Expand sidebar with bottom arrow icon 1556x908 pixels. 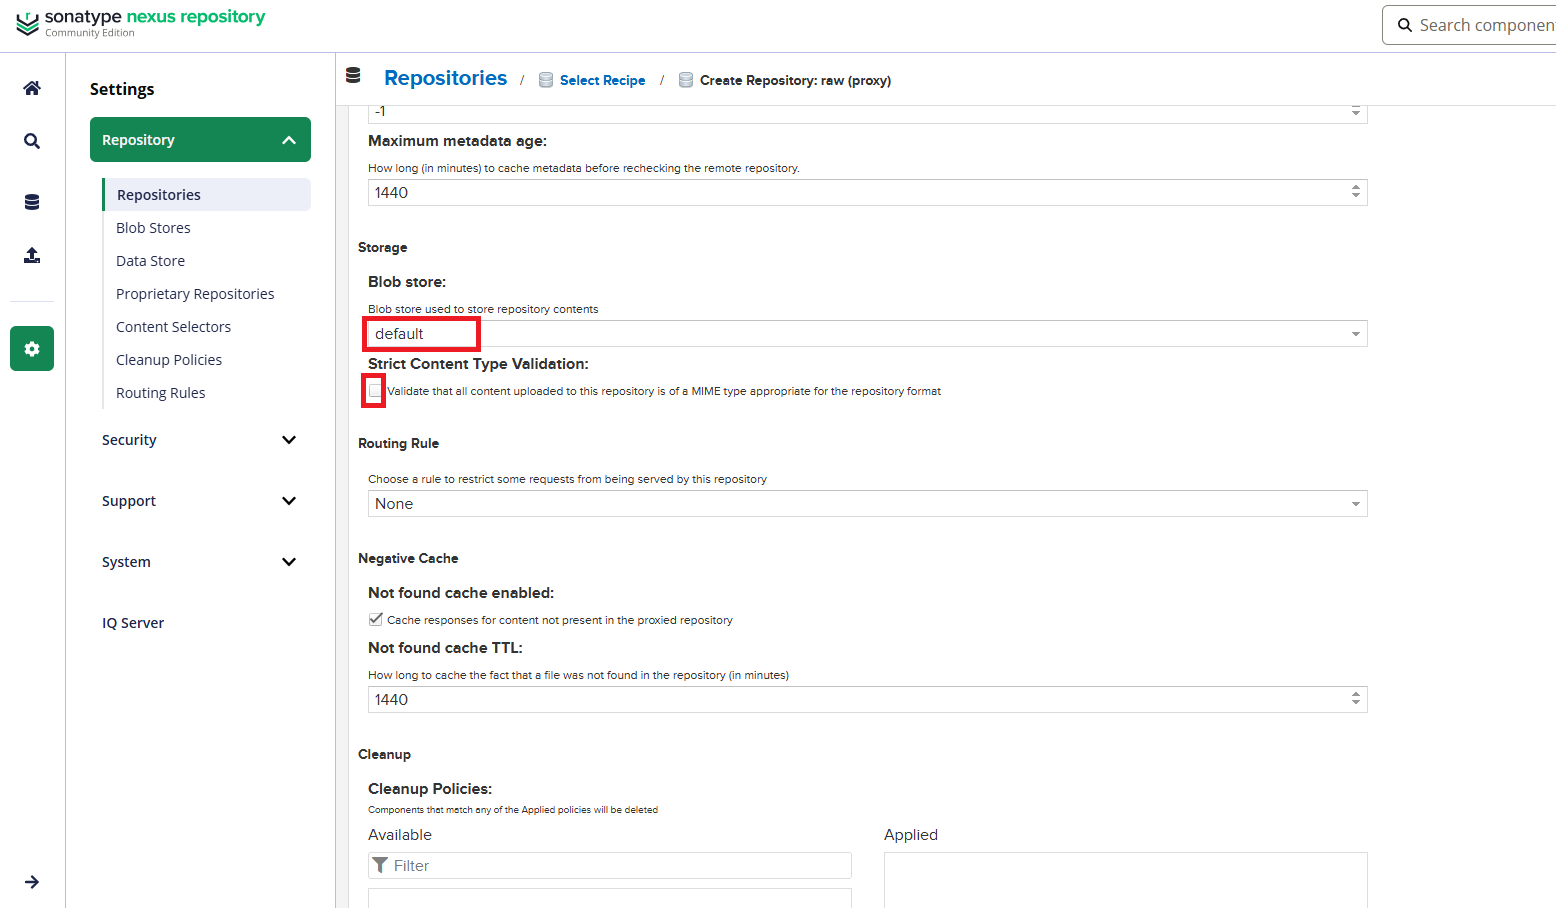[x=32, y=882]
